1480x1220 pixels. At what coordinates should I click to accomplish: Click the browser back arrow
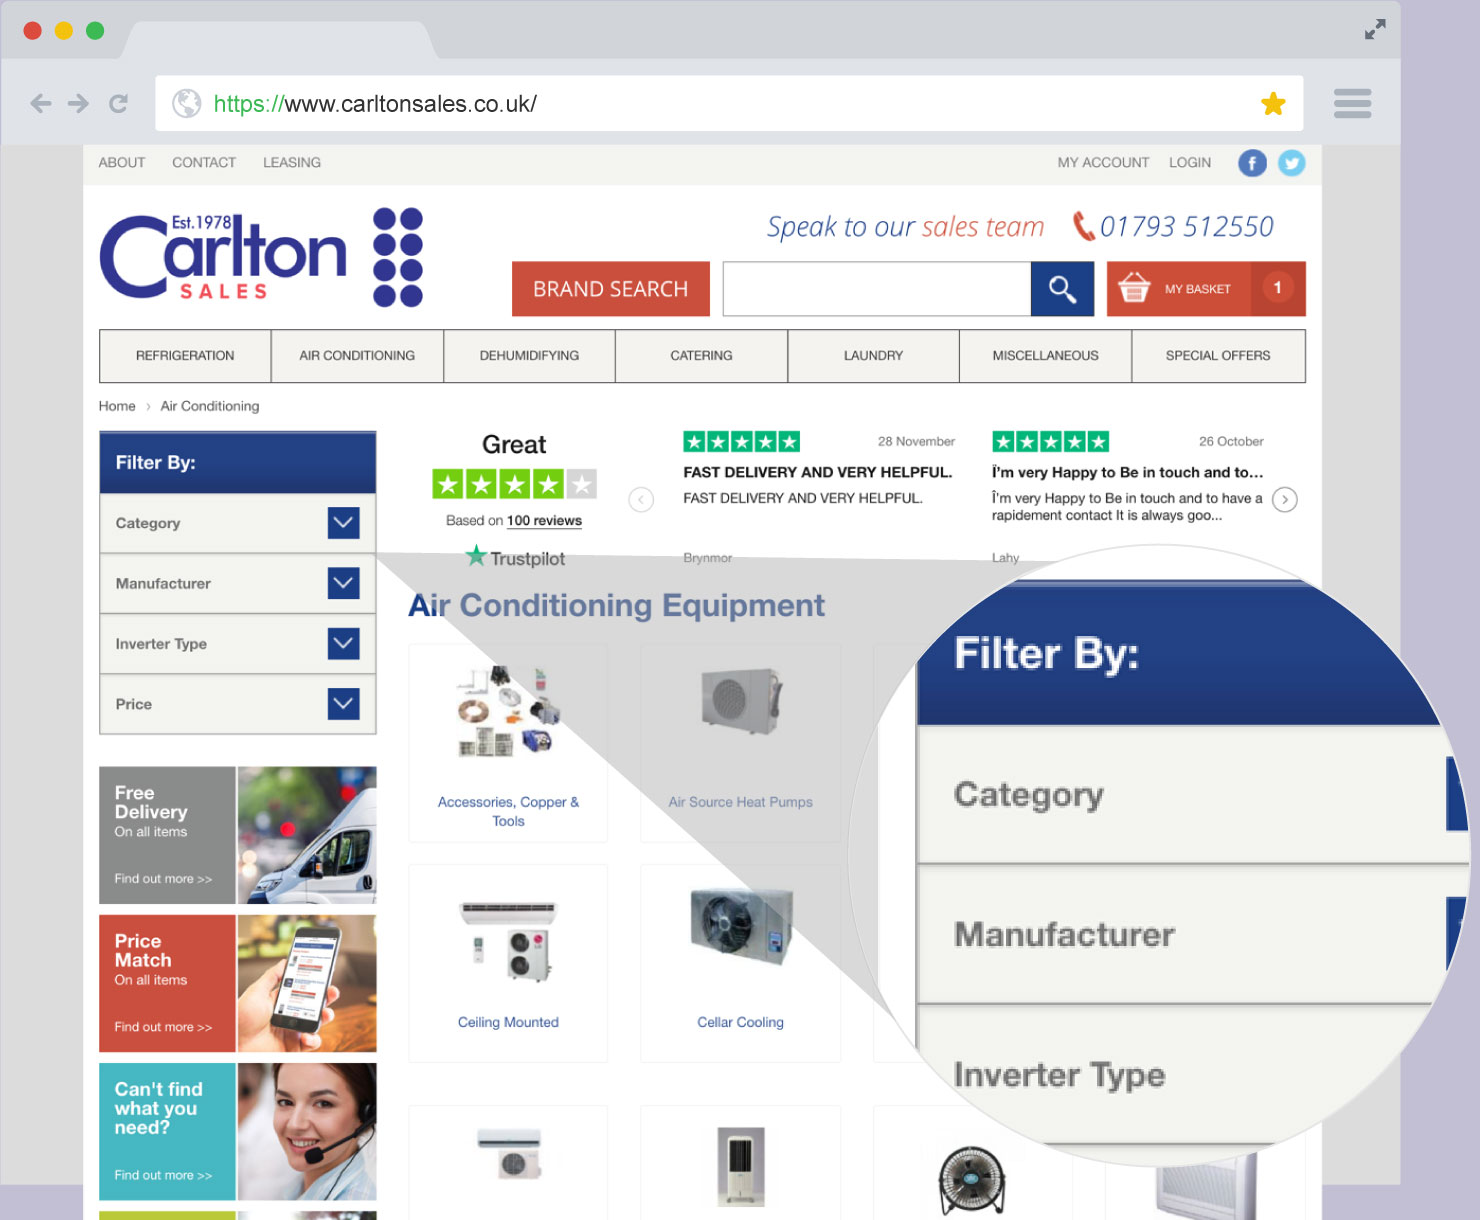(x=41, y=103)
